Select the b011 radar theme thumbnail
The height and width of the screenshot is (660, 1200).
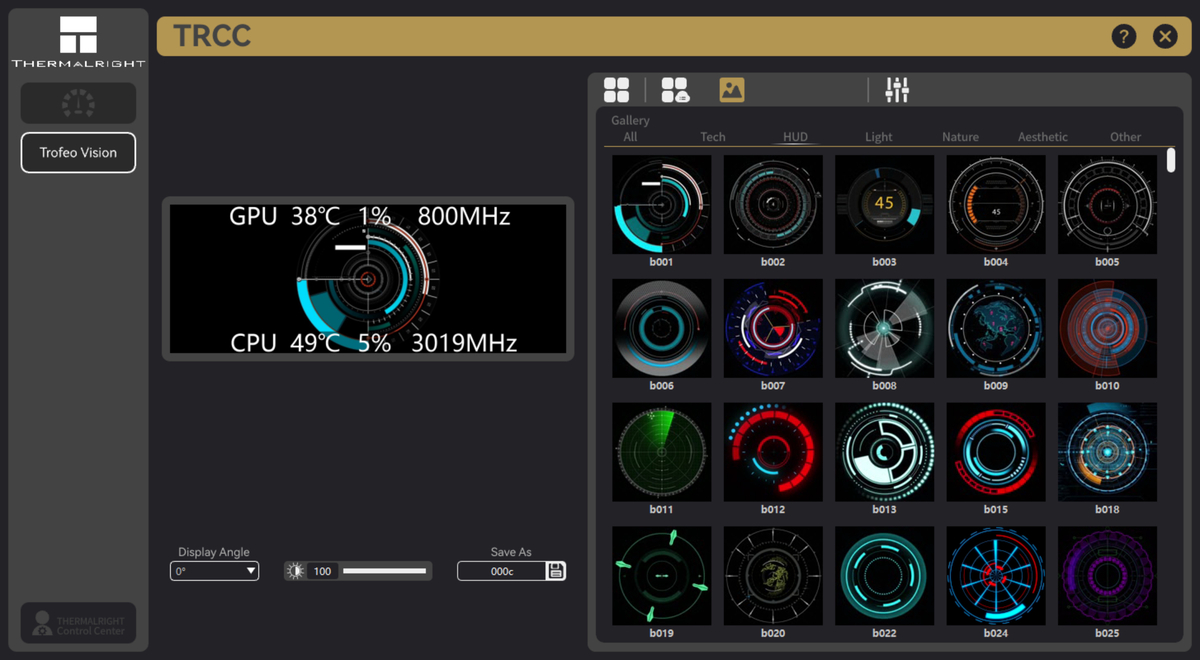pyautogui.click(x=661, y=452)
